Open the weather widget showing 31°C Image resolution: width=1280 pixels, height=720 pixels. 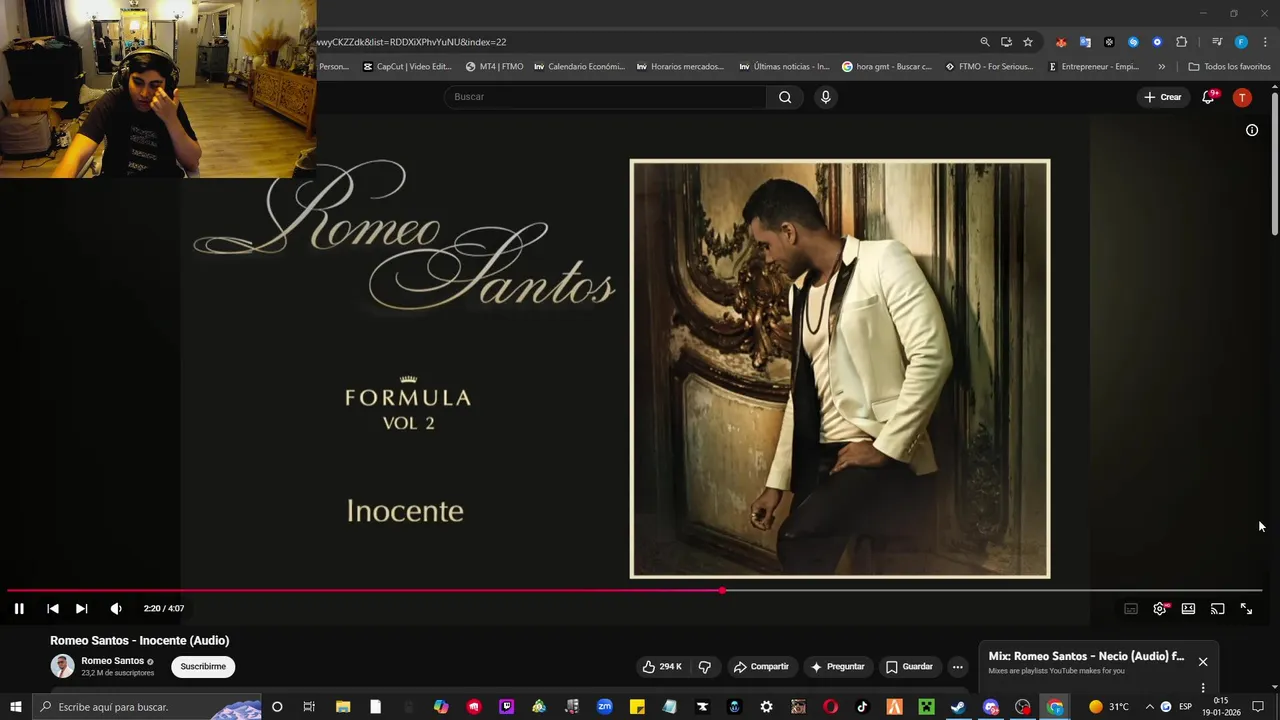click(x=1109, y=707)
